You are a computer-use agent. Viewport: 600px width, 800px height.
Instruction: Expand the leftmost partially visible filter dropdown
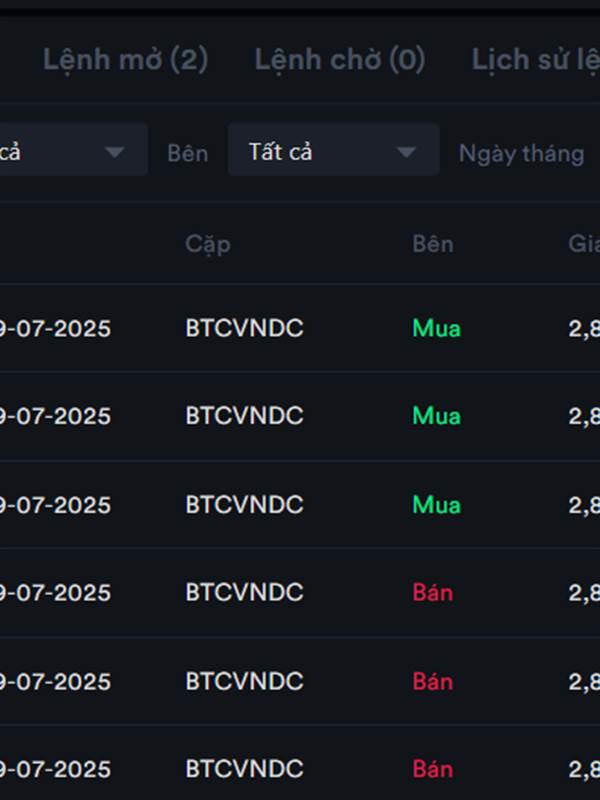[x=70, y=152]
